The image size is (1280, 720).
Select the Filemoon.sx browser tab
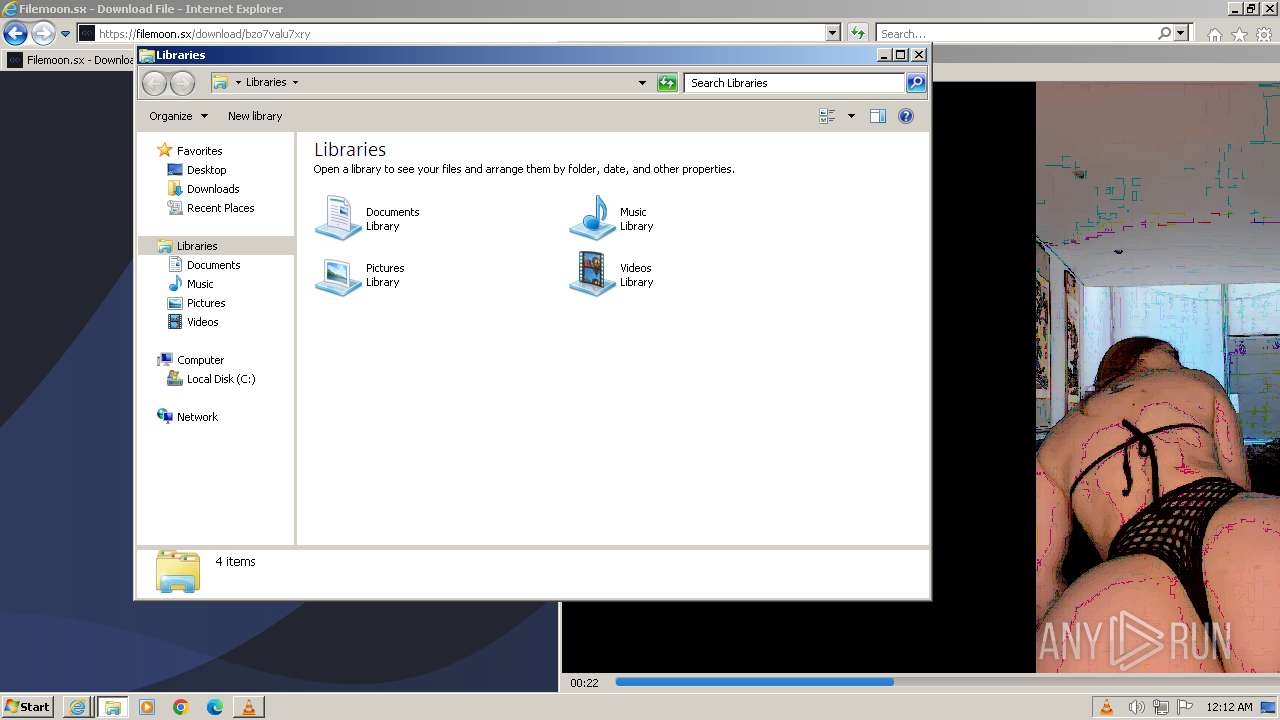[x=70, y=60]
